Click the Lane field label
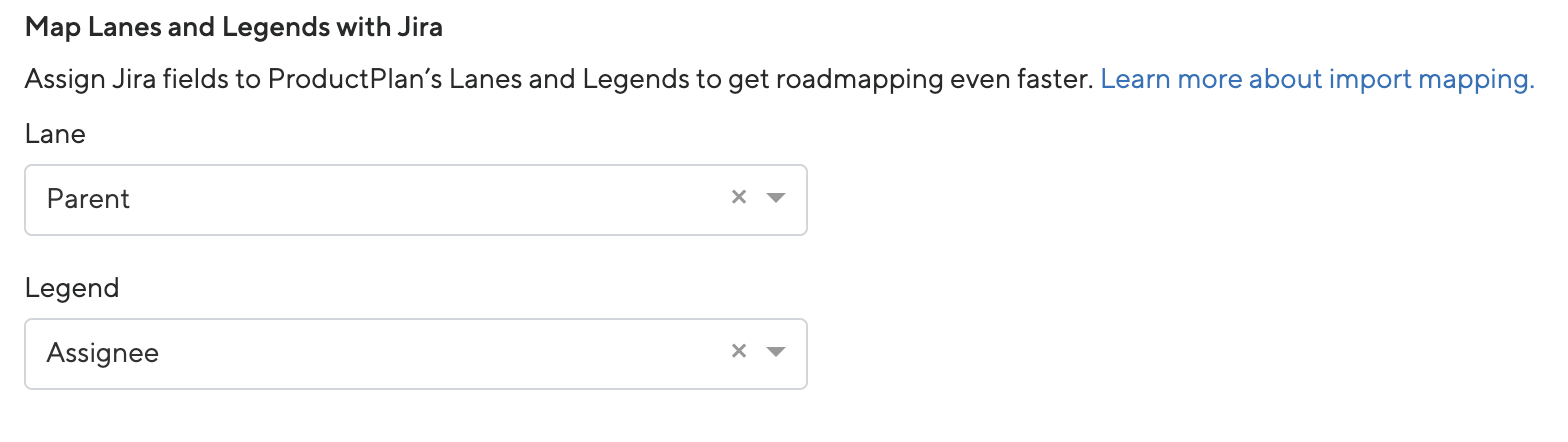Screen dimensions: 1568x442 tap(55, 134)
